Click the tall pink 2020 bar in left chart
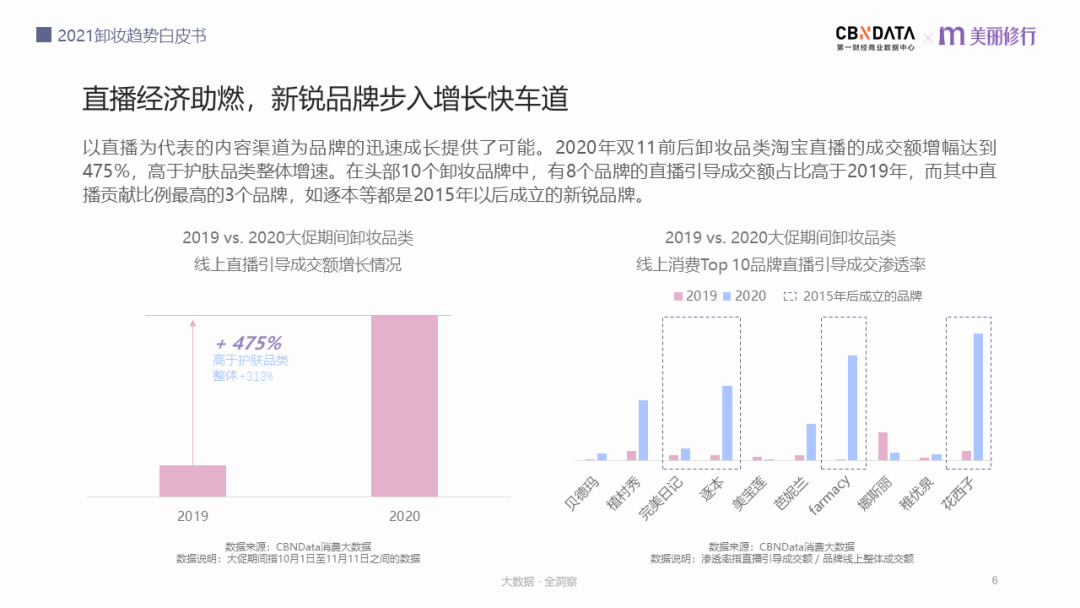This screenshot has height=608, width=1080. click(404, 406)
